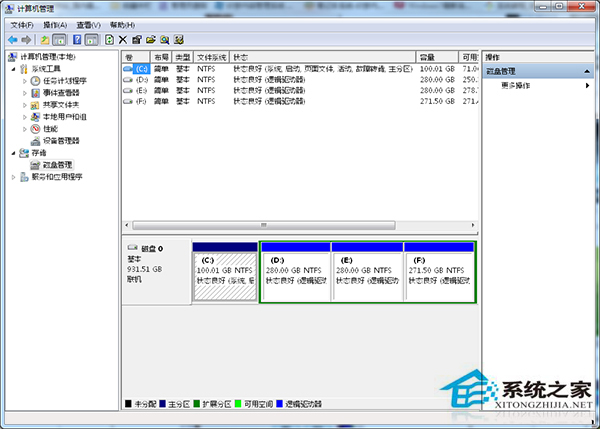Click the 271.50 GB capacity cell in list

[x=437, y=101]
